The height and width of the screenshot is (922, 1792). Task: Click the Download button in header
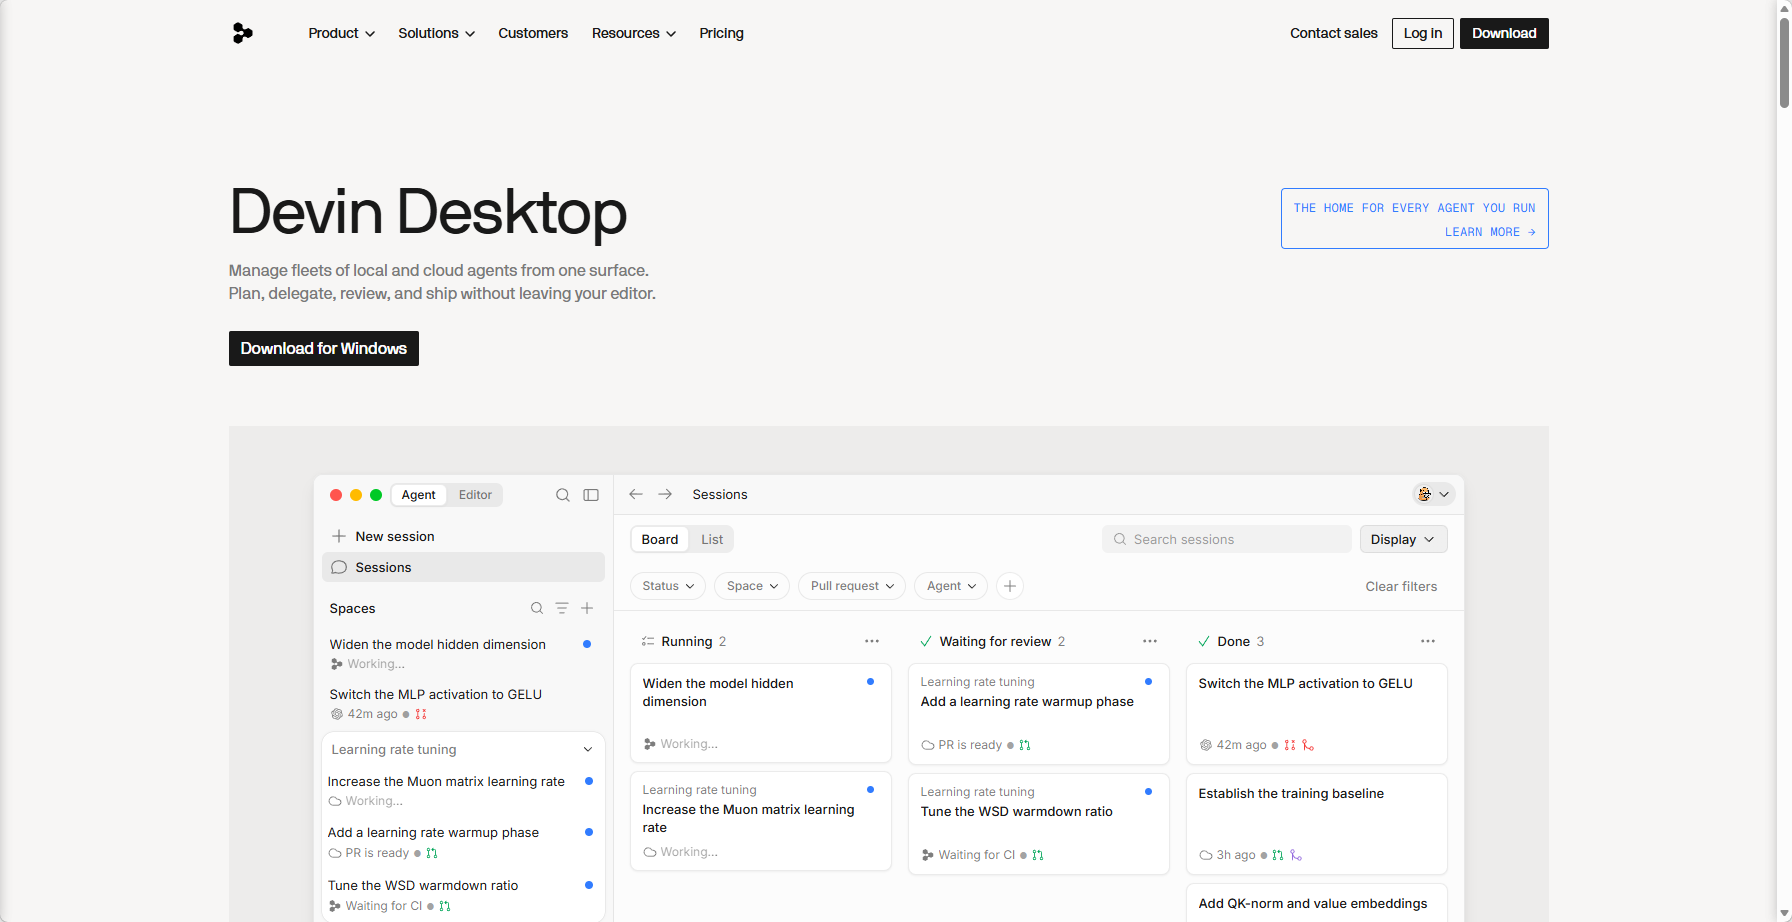click(x=1504, y=33)
